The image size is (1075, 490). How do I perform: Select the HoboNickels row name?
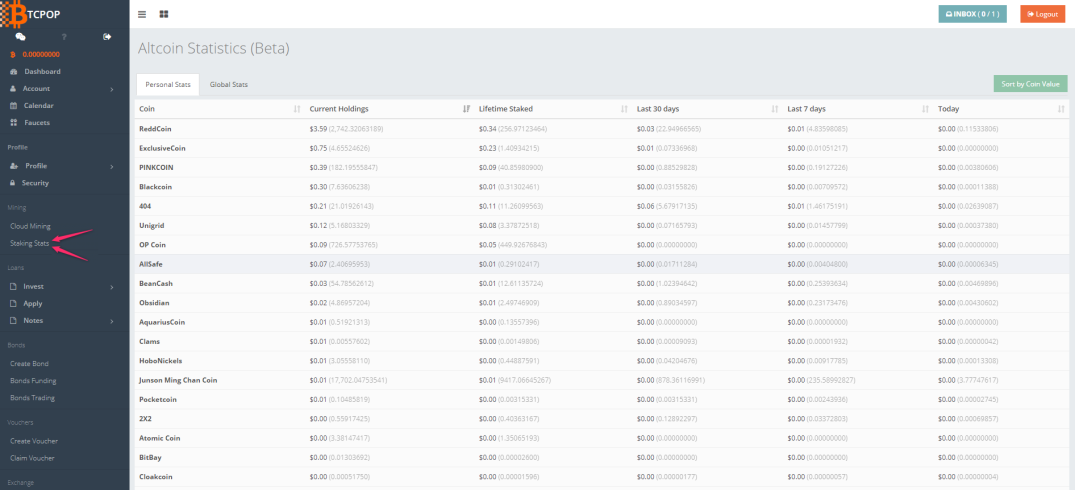pyautogui.click(x=160, y=360)
